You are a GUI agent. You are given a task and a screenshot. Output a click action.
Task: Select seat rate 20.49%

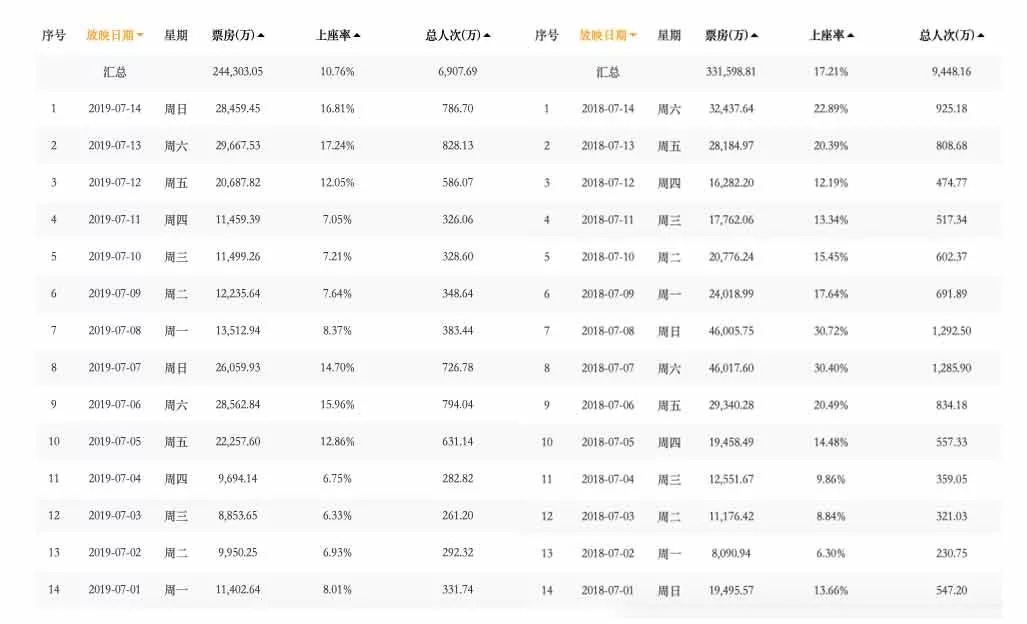[831, 405]
